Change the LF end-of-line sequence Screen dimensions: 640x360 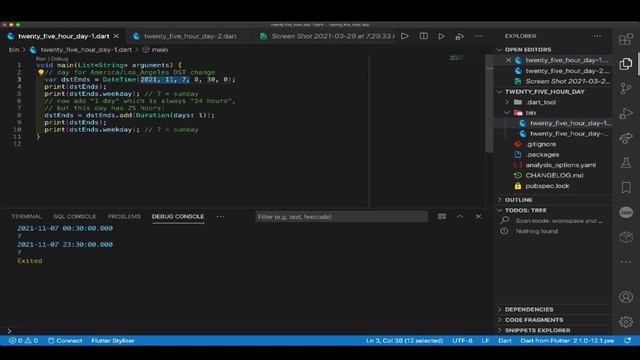485,340
